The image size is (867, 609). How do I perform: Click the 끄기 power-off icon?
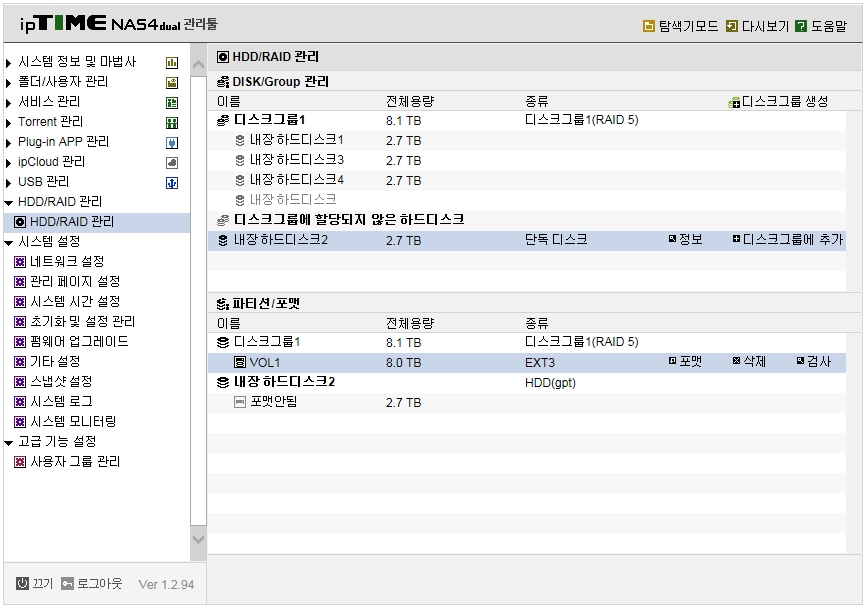tap(22, 584)
